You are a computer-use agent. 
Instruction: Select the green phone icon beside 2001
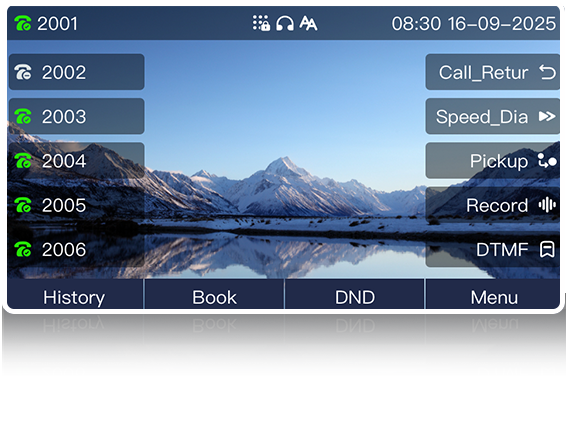[x=23, y=24]
